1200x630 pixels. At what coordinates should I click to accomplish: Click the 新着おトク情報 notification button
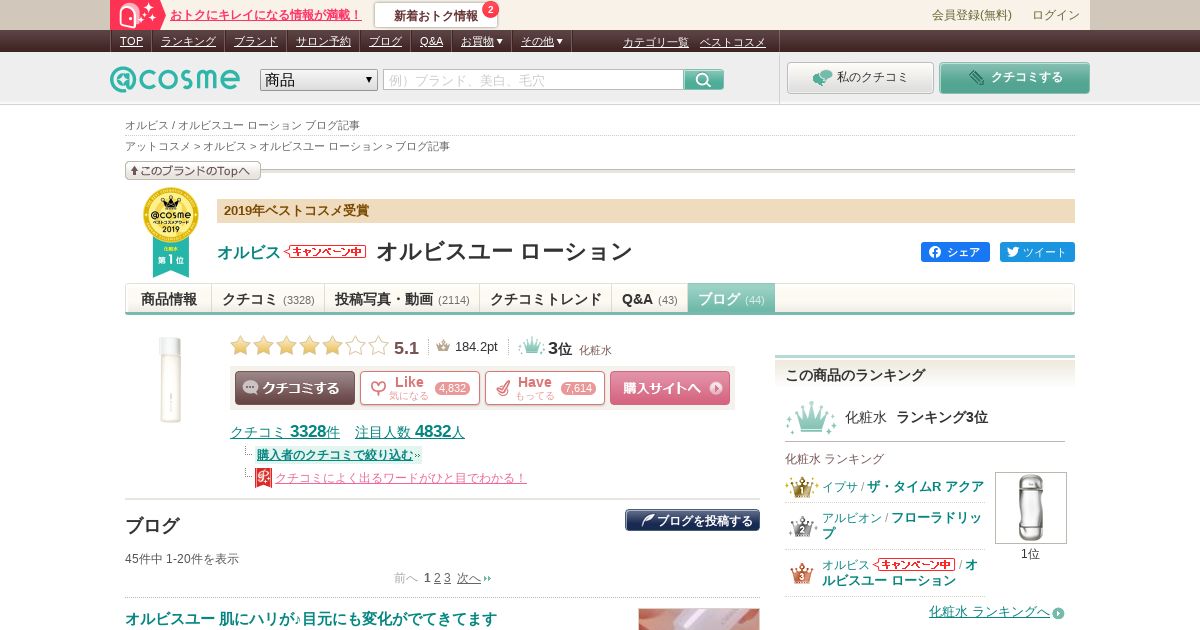436,15
